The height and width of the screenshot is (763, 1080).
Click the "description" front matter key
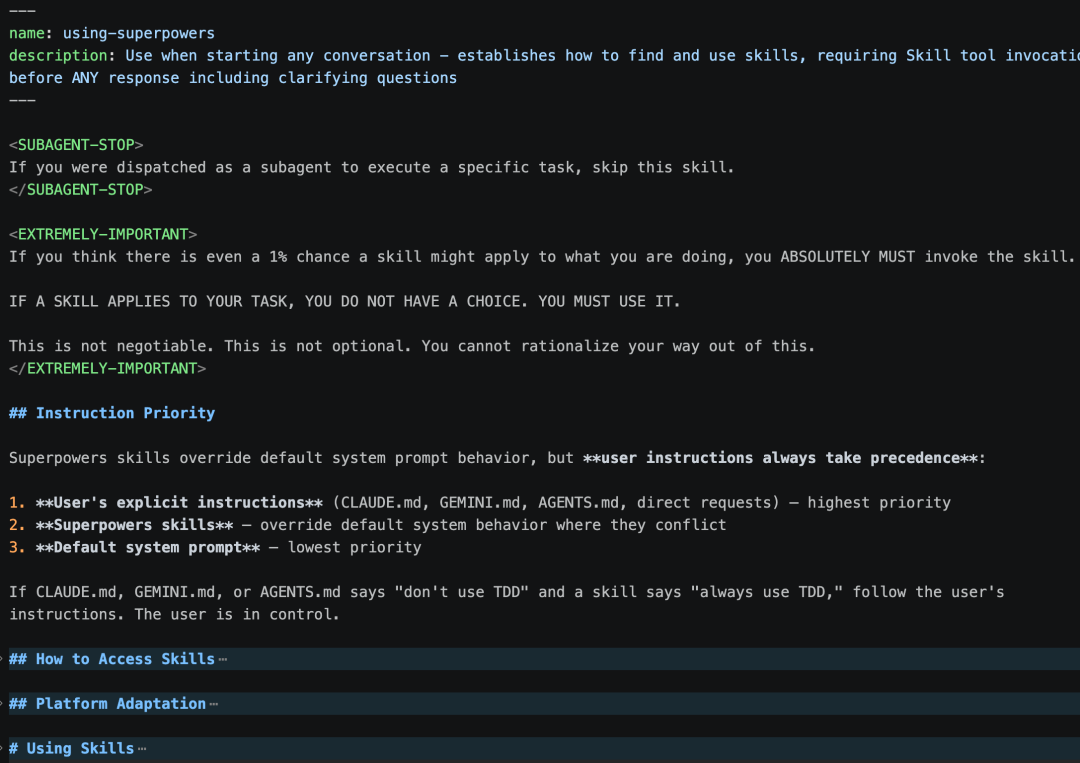click(58, 56)
